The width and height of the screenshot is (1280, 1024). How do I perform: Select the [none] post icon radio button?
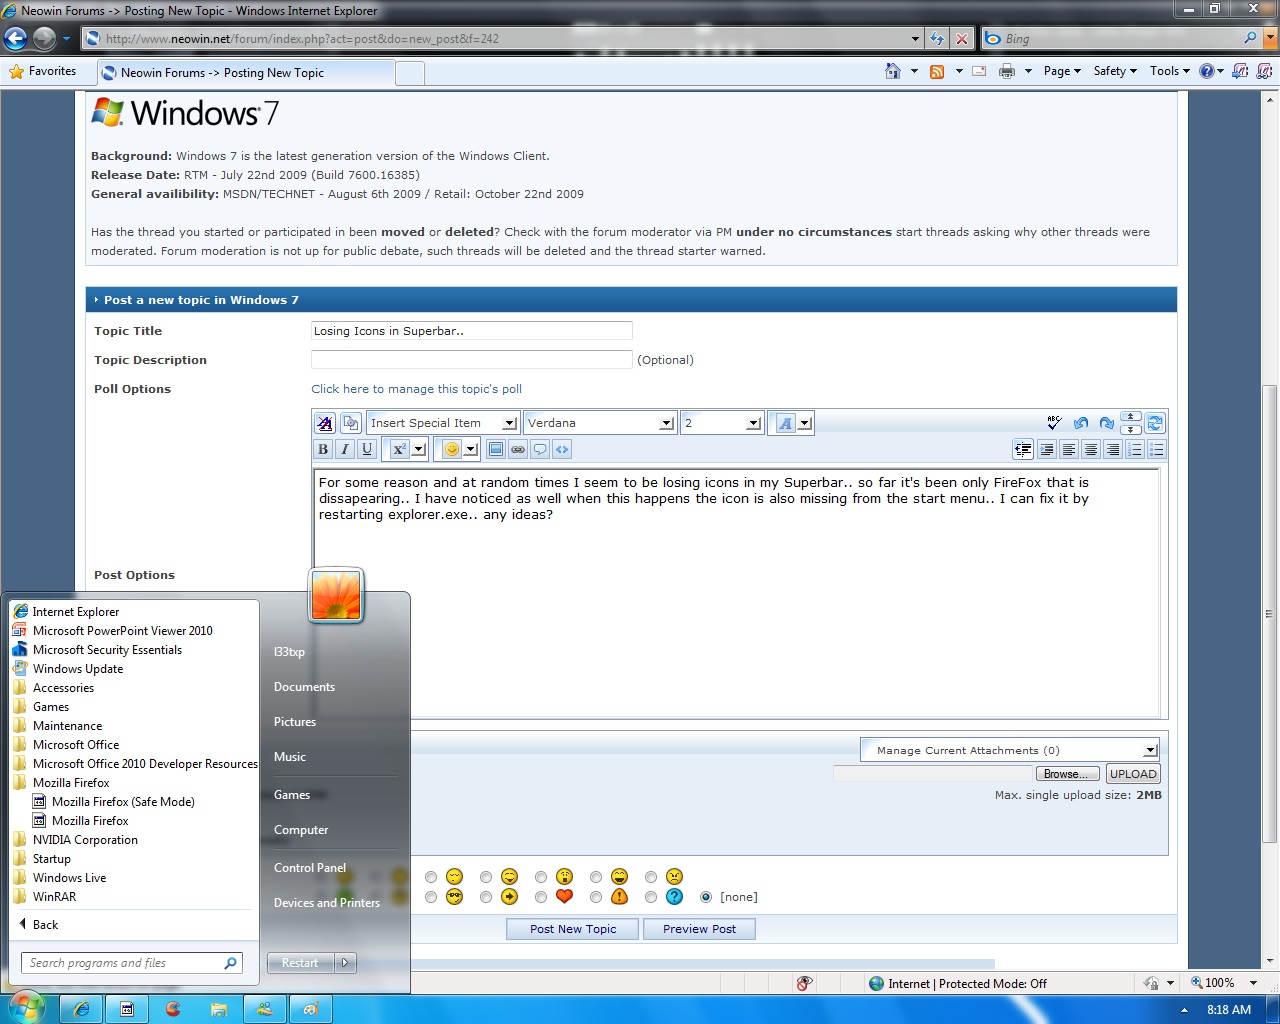706,897
